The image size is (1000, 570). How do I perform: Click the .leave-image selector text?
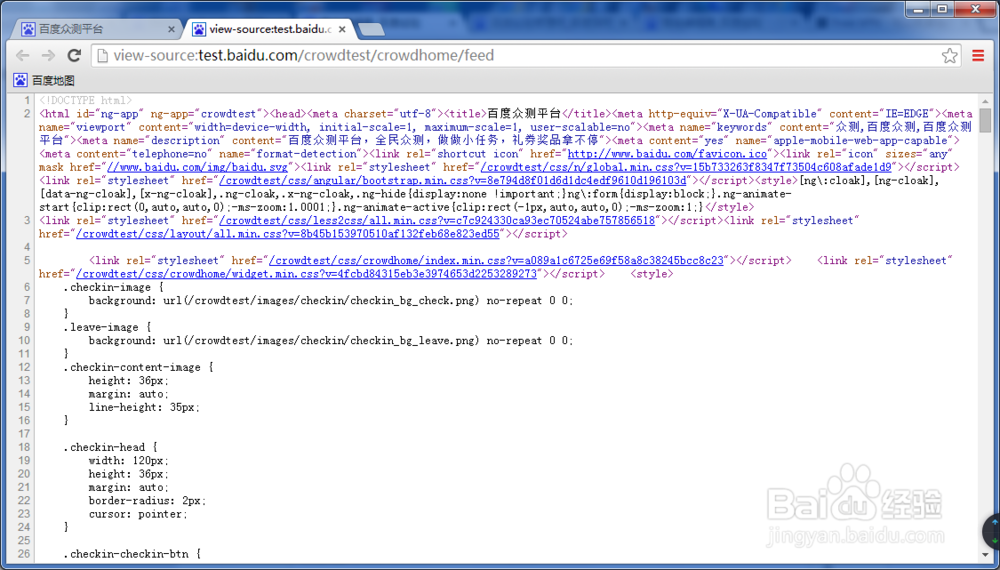point(100,328)
